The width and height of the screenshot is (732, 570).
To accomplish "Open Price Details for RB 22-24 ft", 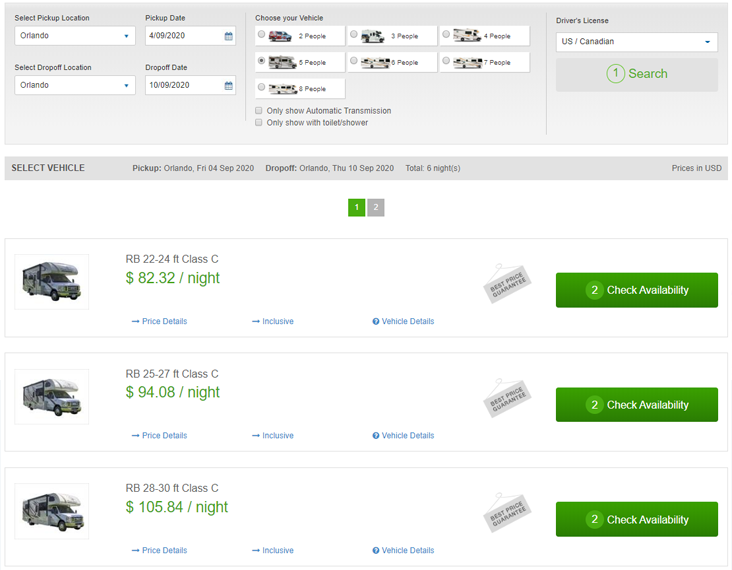I will (164, 321).
